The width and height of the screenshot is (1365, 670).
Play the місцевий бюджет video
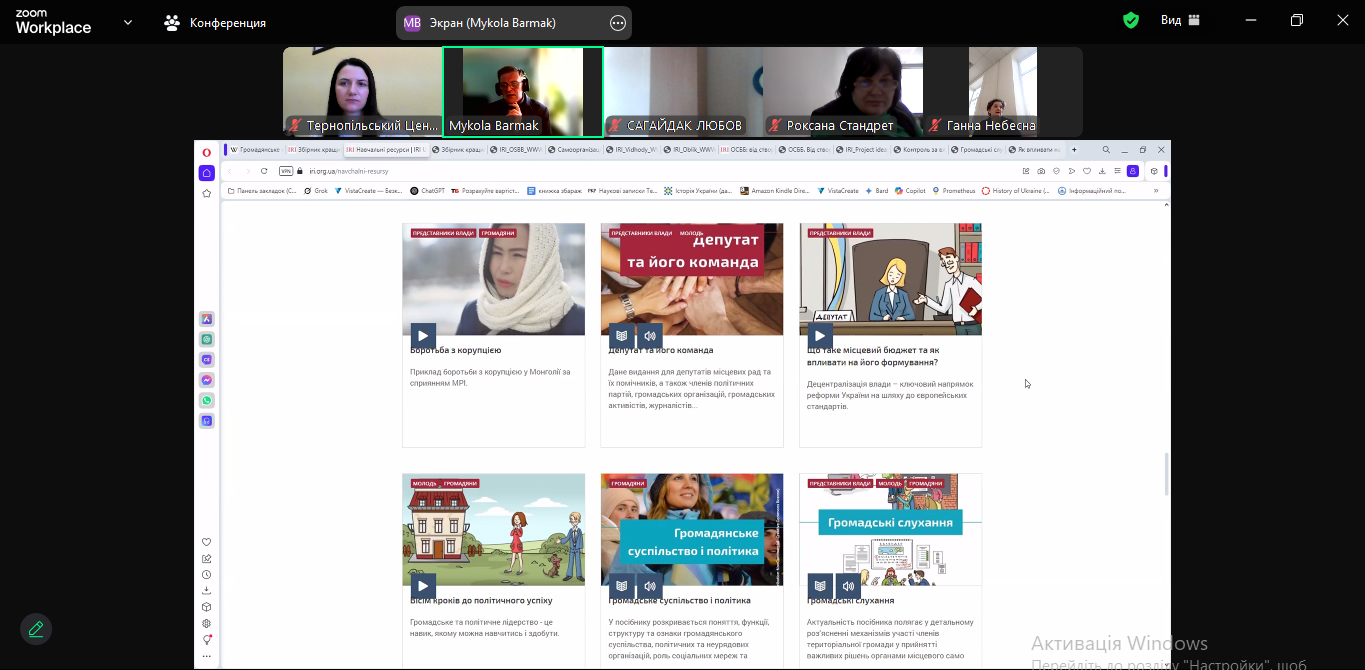pyautogui.click(x=820, y=336)
